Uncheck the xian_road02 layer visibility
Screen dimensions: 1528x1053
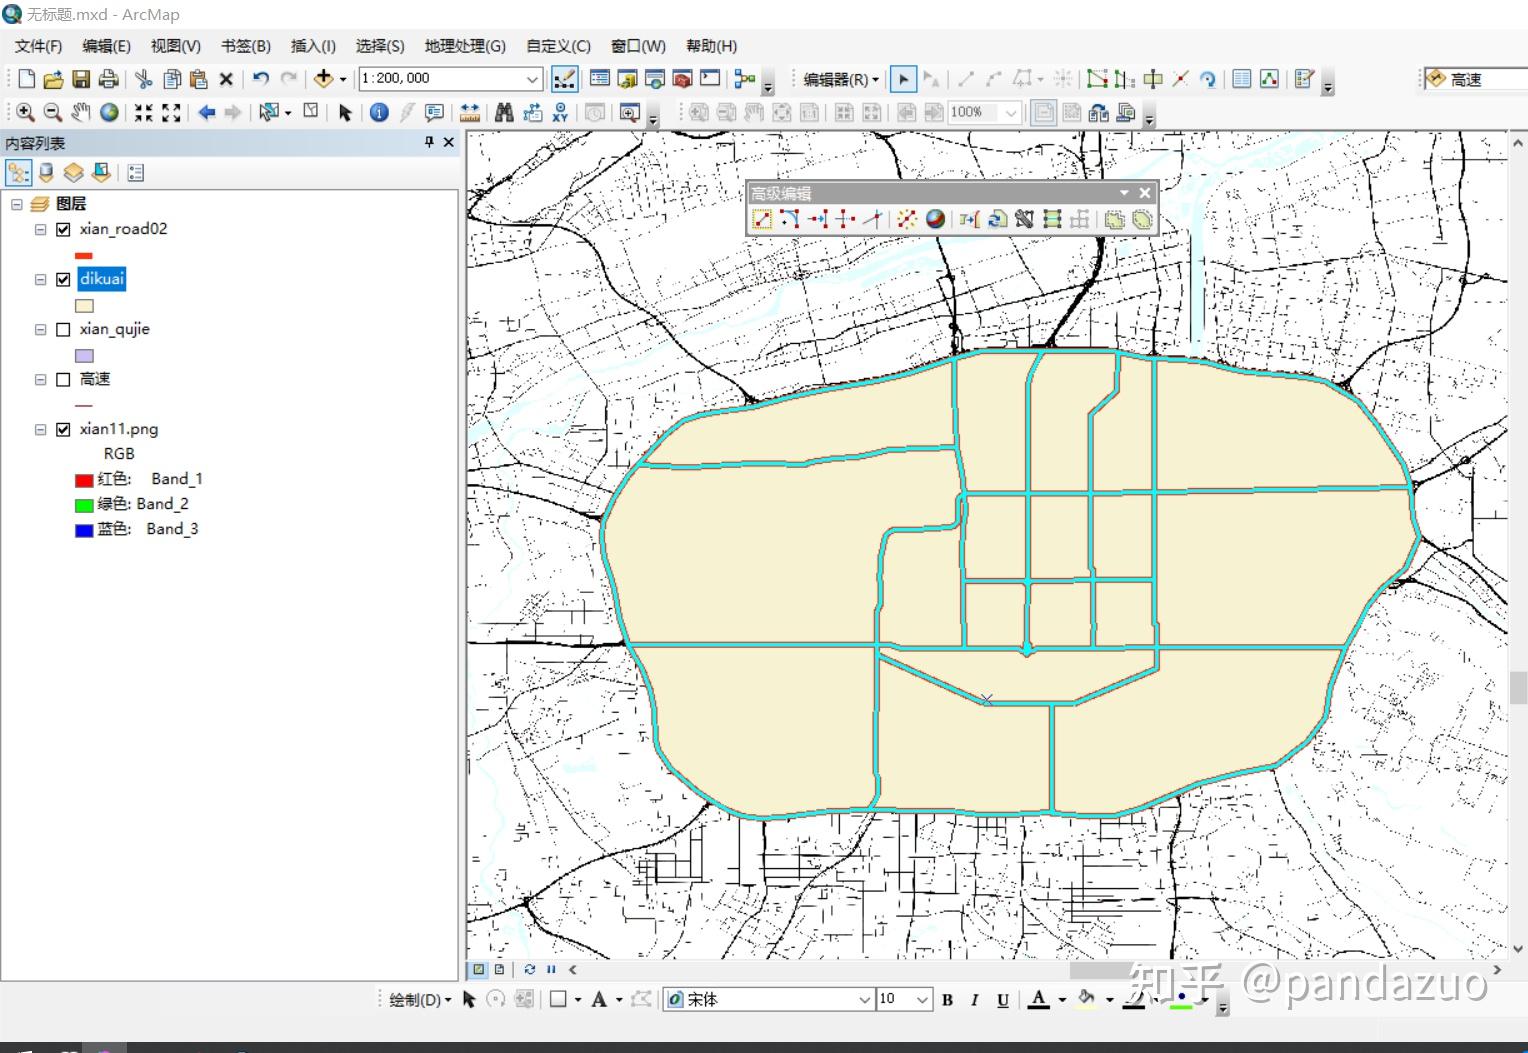point(63,229)
